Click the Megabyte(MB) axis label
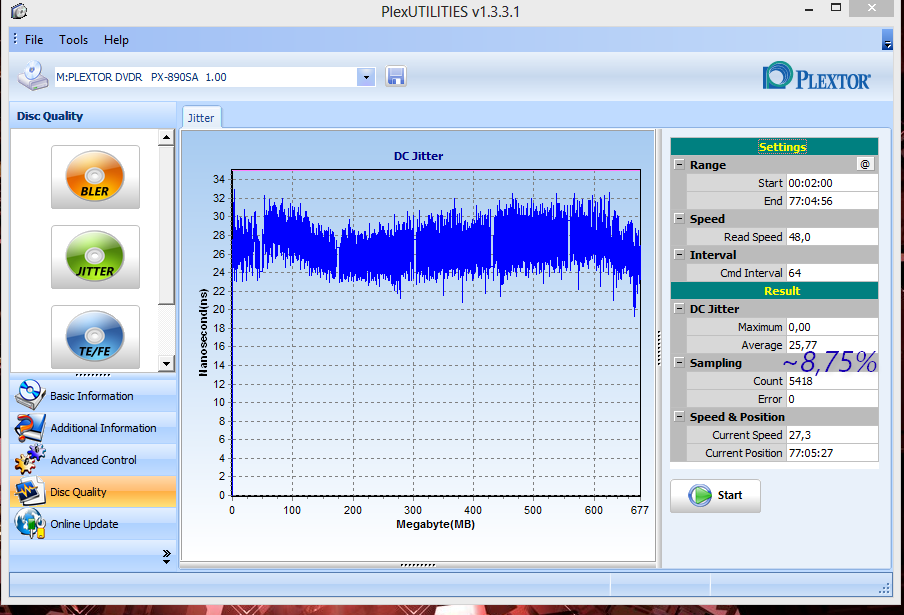The width and height of the screenshot is (904, 615). [435, 524]
